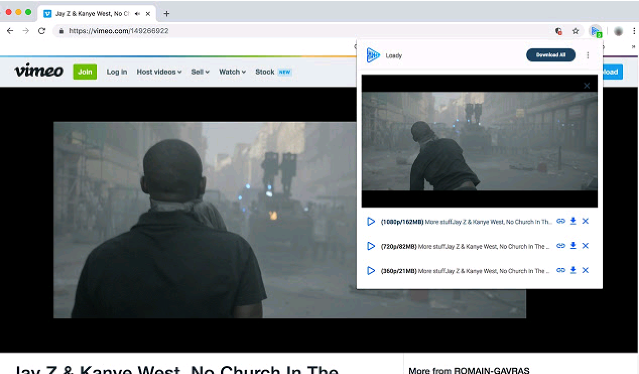The height and width of the screenshot is (374, 639).
Task: Download the 1080p/162MB video
Action: (573, 221)
